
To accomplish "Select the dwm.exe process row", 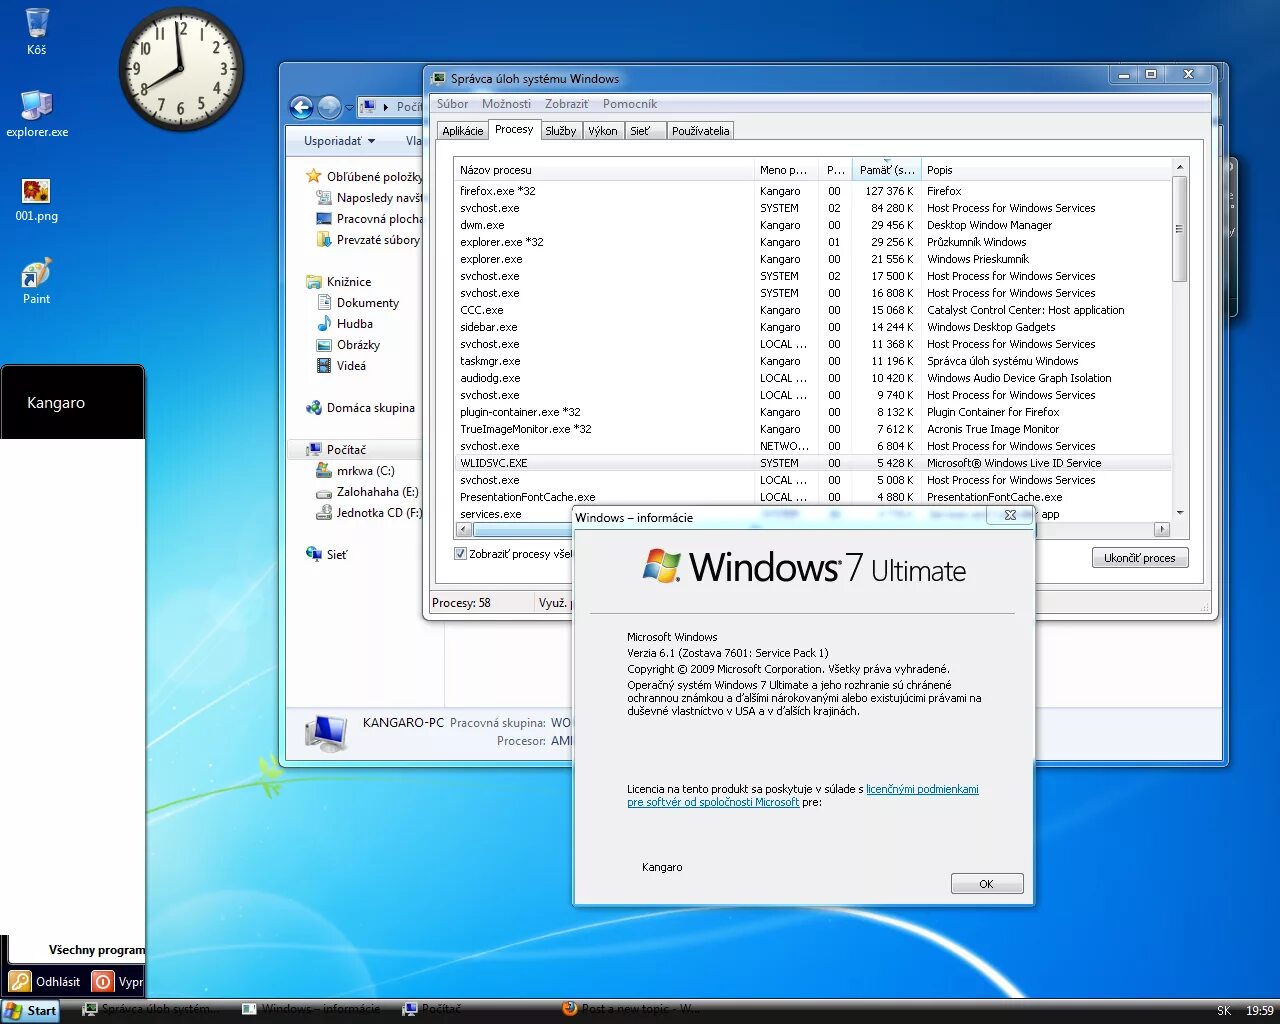I will 812,225.
